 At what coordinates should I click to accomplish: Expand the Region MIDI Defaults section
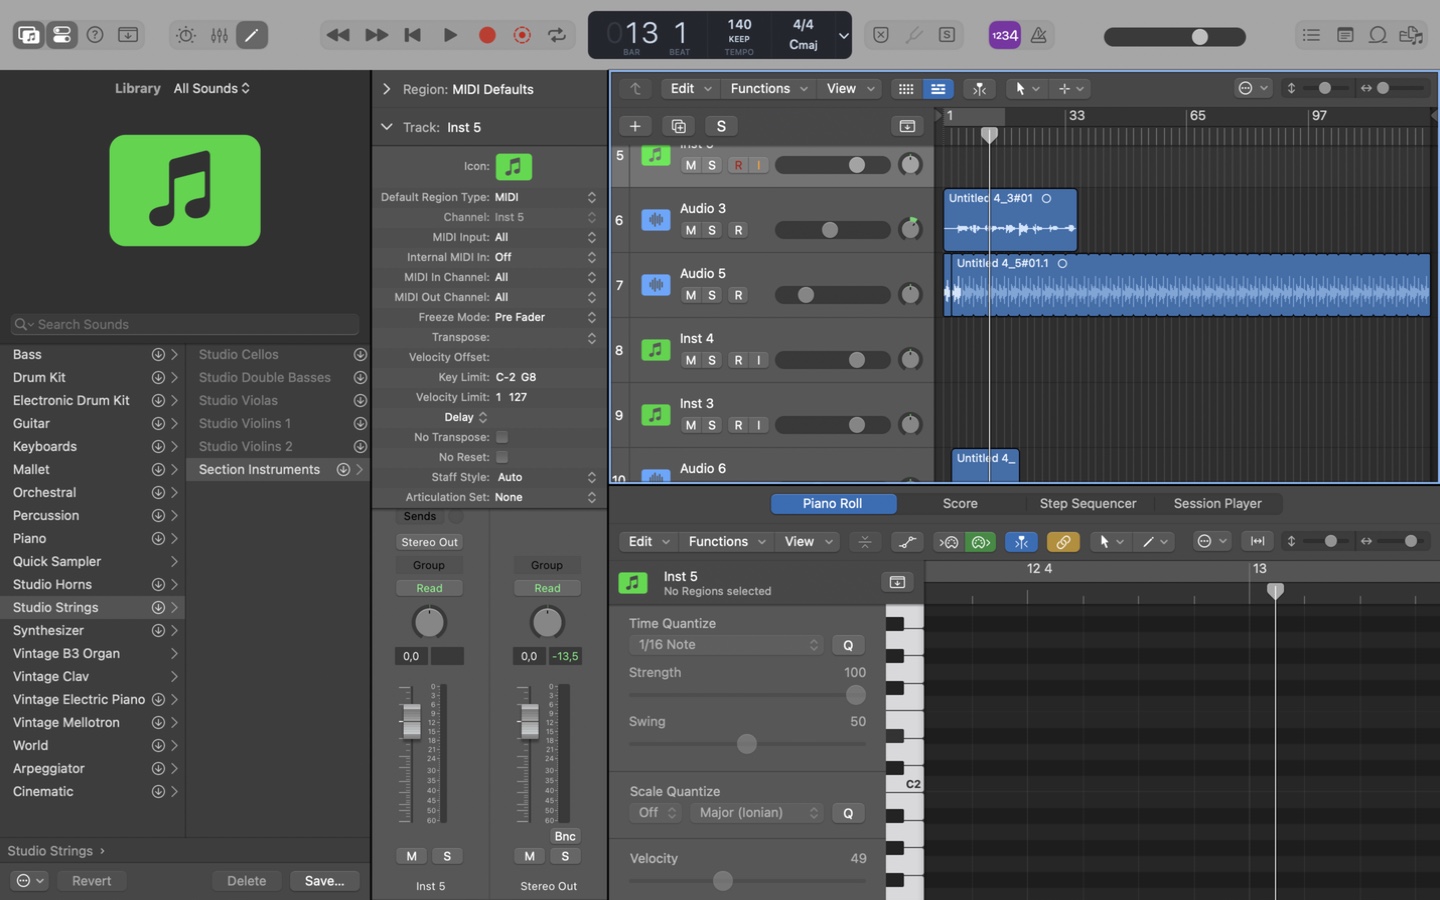[387, 89]
